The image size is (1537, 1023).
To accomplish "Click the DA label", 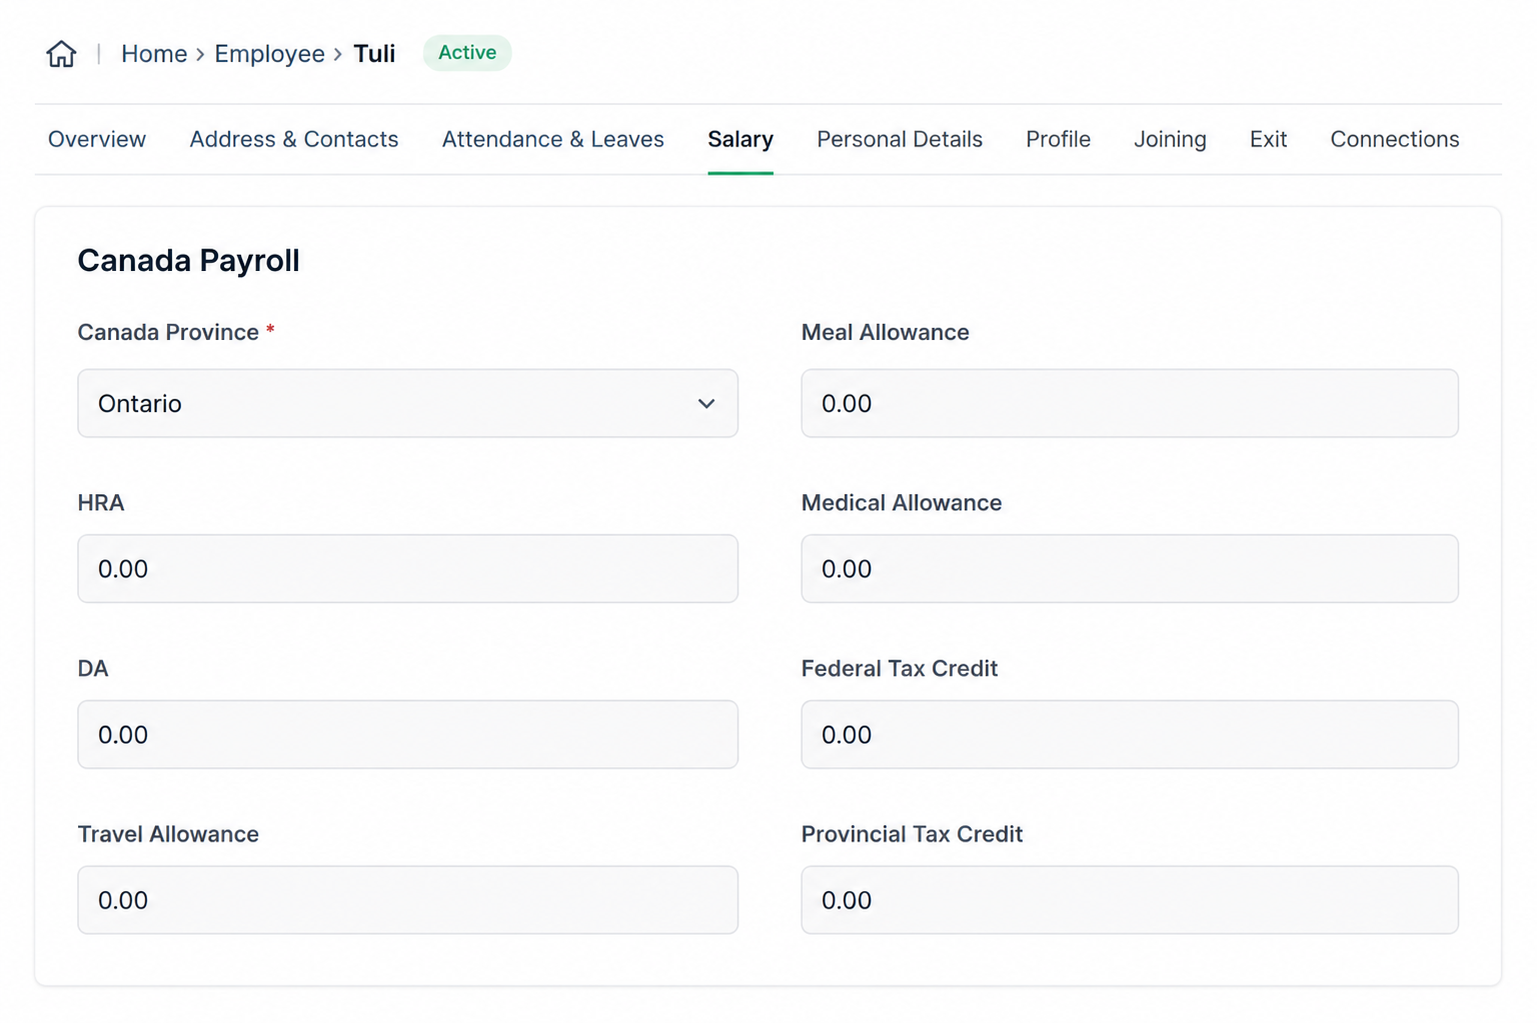I will 93,668.
